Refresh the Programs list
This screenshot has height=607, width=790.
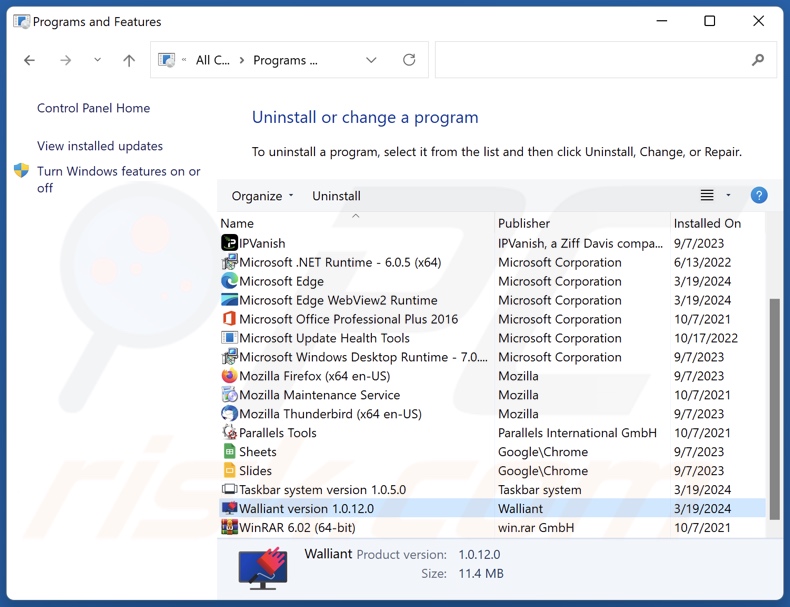tap(409, 60)
